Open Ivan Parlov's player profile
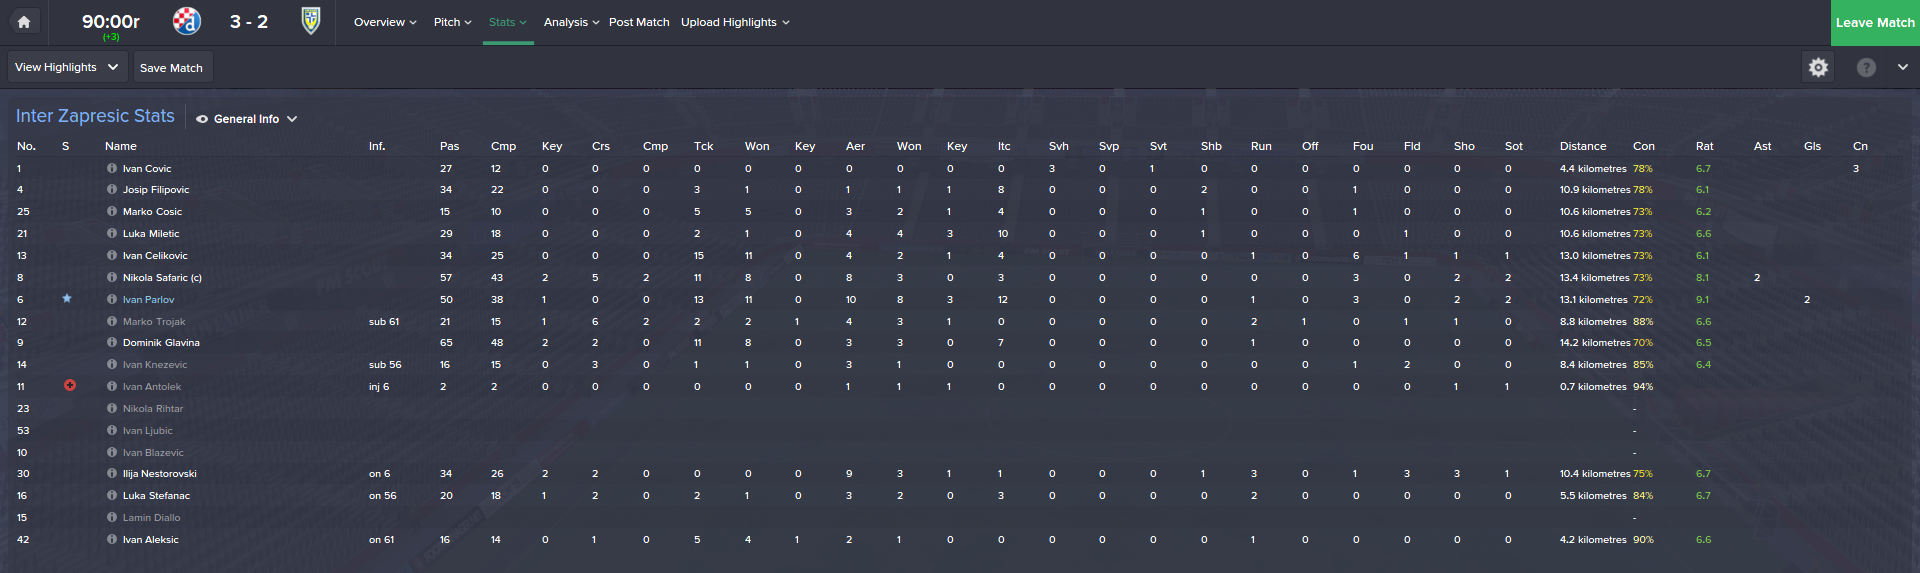Image resolution: width=1920 pixels, height=573 pixels. tap(148, 299)
